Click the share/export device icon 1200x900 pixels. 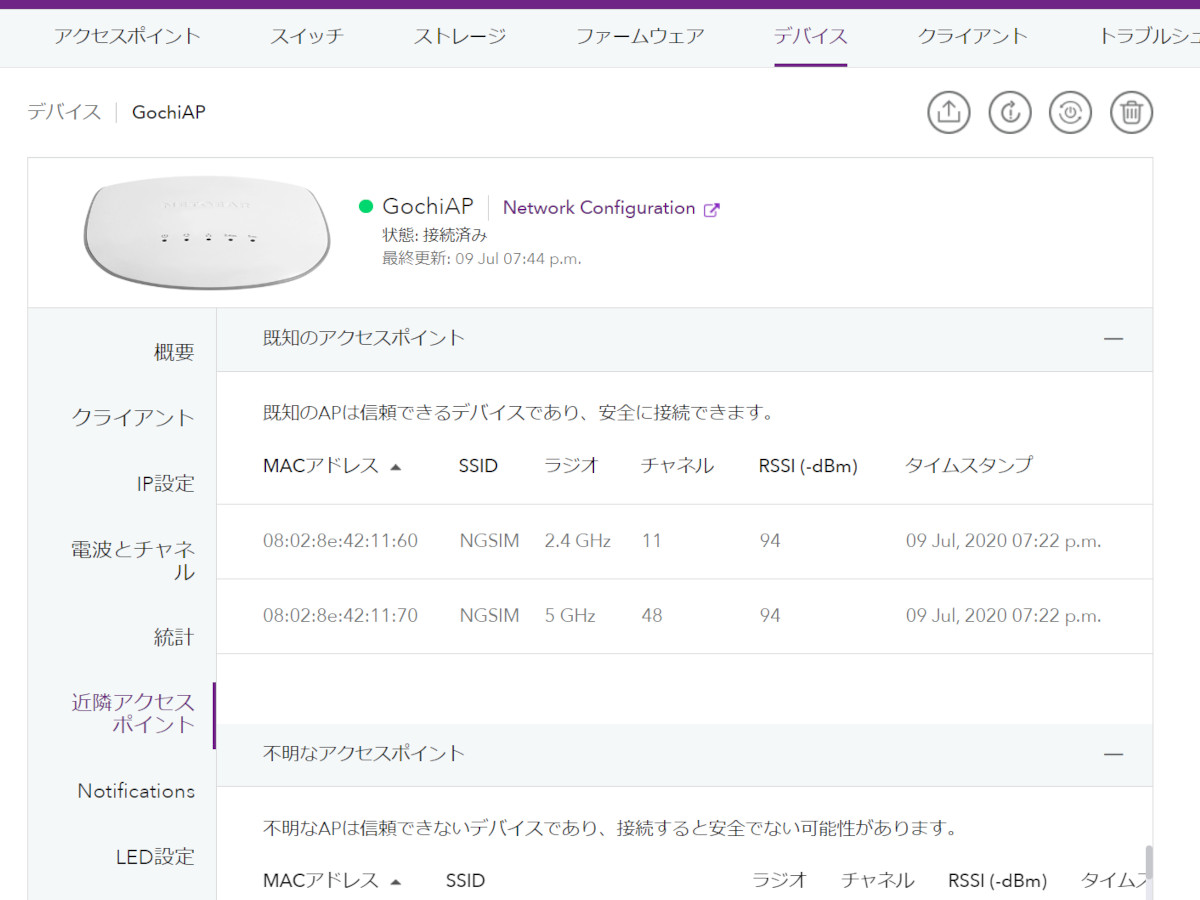949,112
